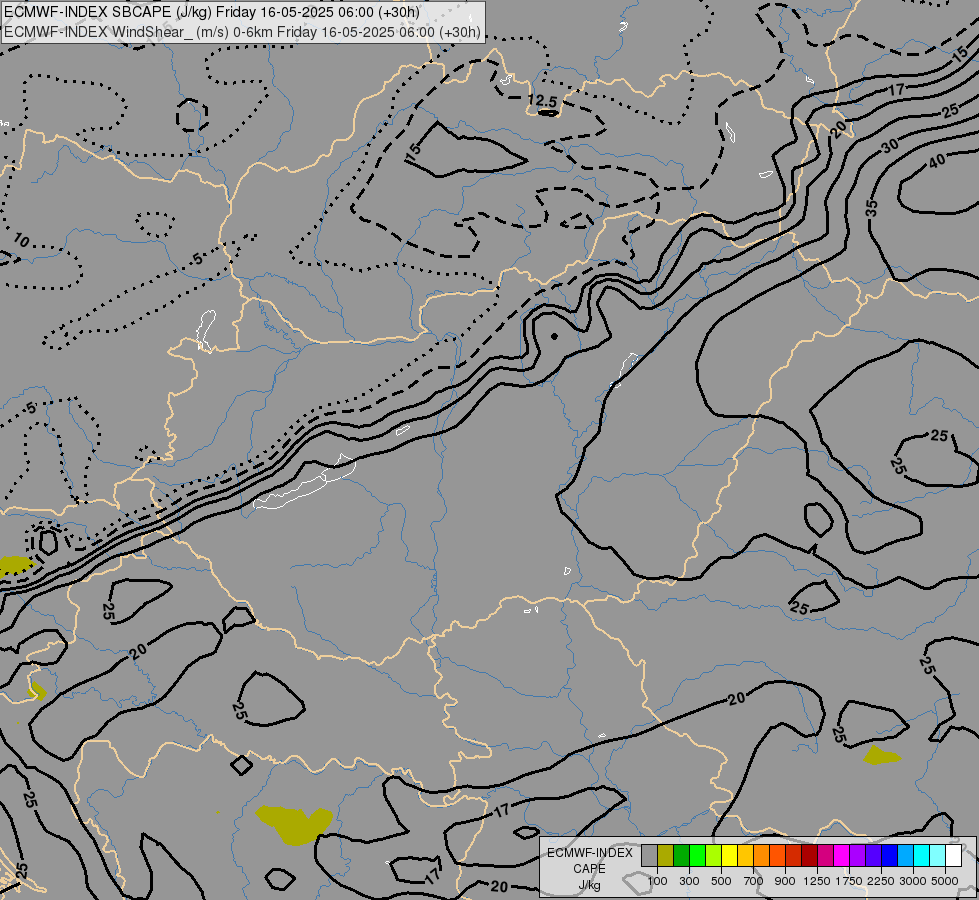The image size is (979, 900).
Task: Click the long white-outlined lake on the map
Action: point(305,483)
